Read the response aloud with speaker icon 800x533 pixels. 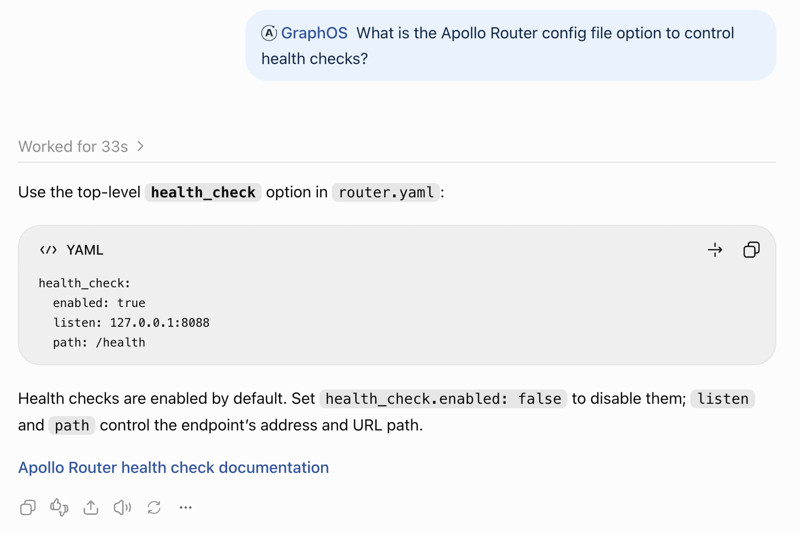[x=122, y=507]
